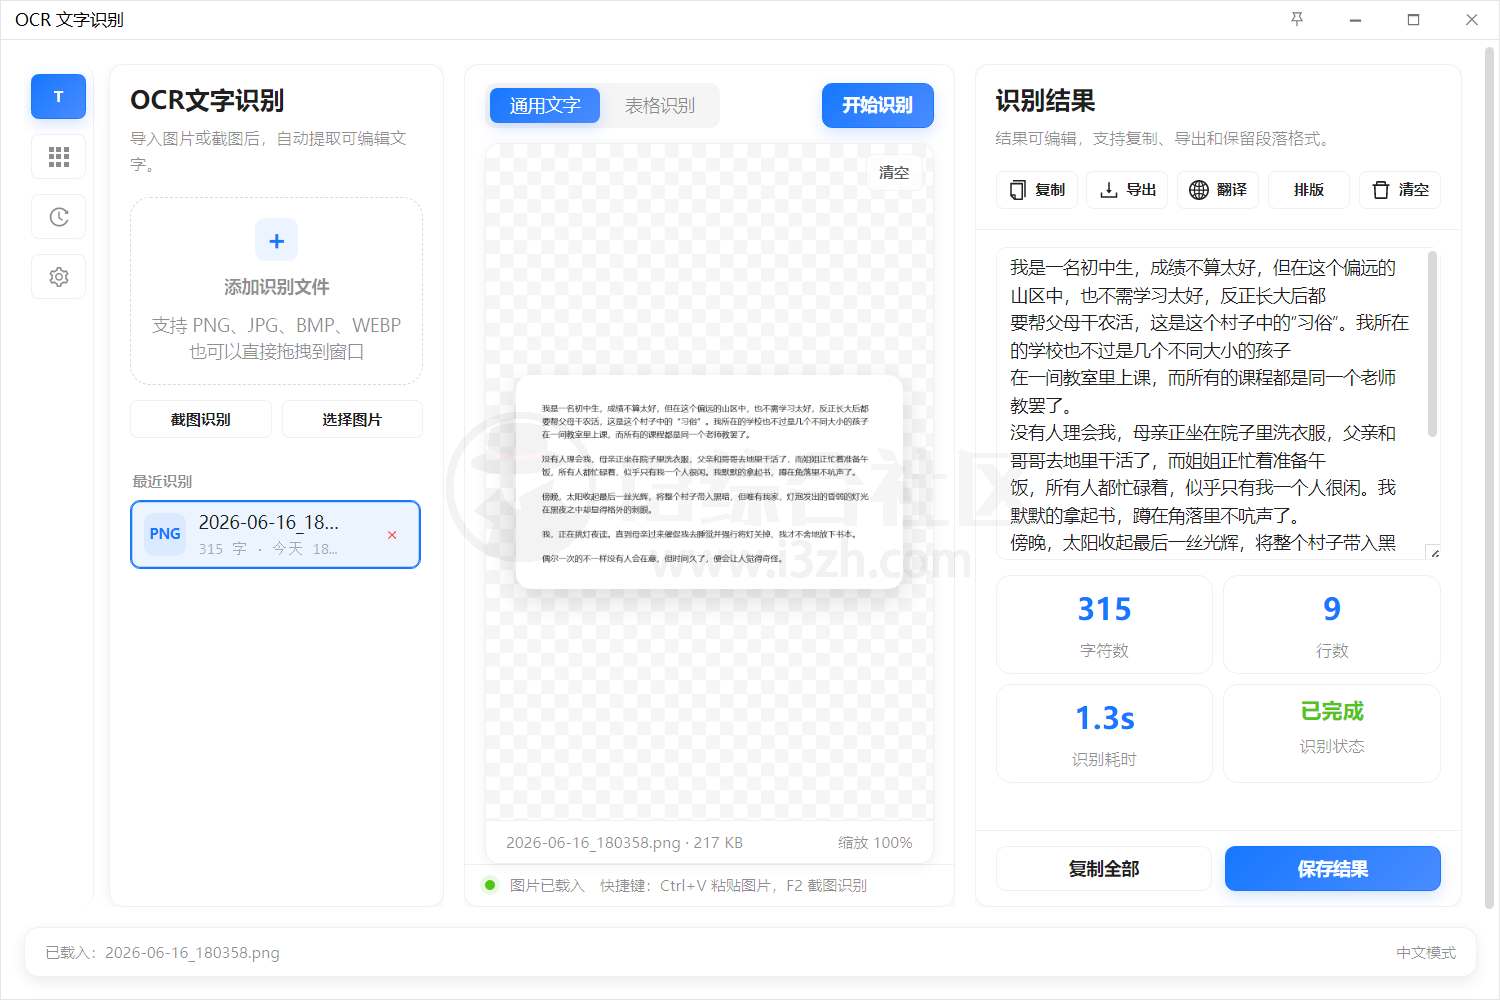Maximize the OCR 文字识别 window
Viewport: 1500px width, 1000px height.
[1413, 20]
